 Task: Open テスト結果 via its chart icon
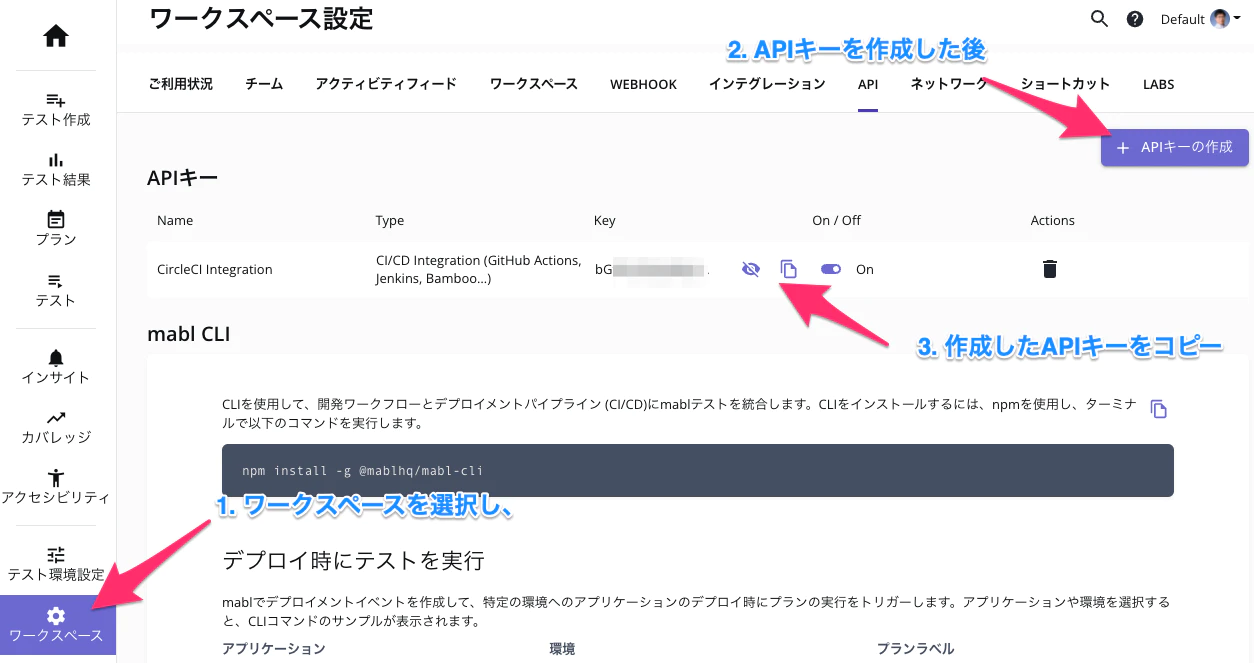tap(55, 159)
